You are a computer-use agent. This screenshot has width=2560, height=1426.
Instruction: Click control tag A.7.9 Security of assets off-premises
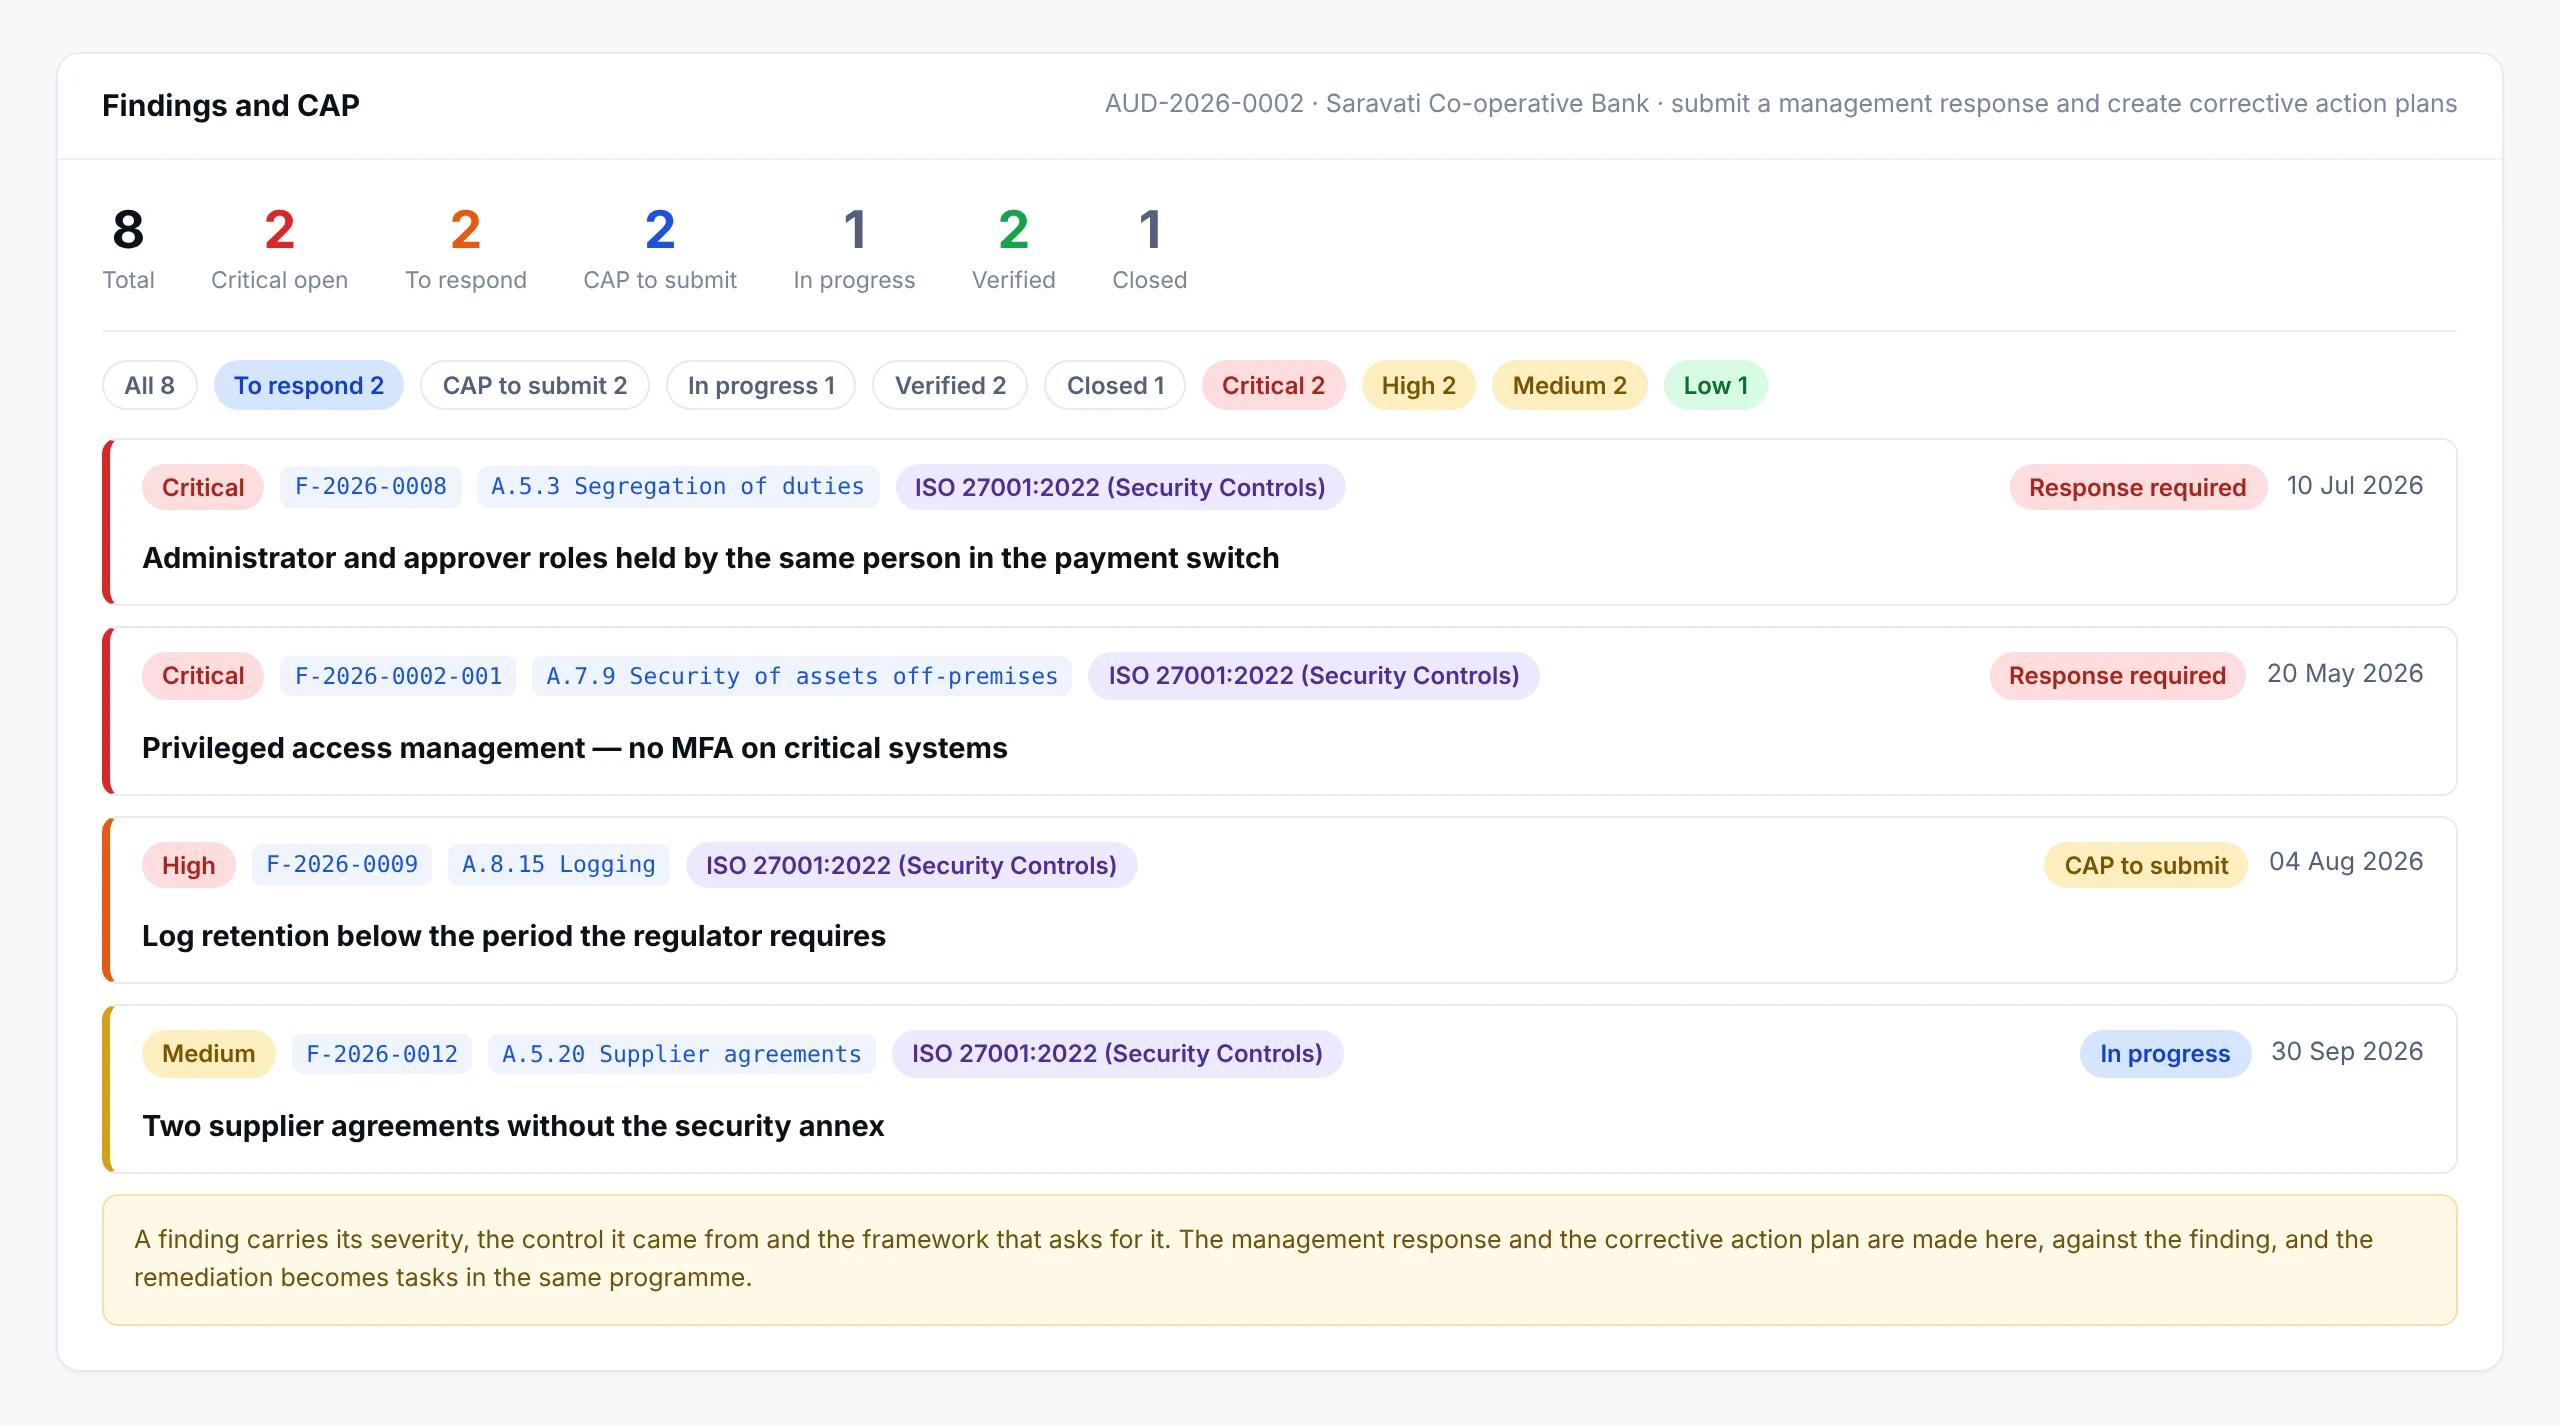[801, 676]
